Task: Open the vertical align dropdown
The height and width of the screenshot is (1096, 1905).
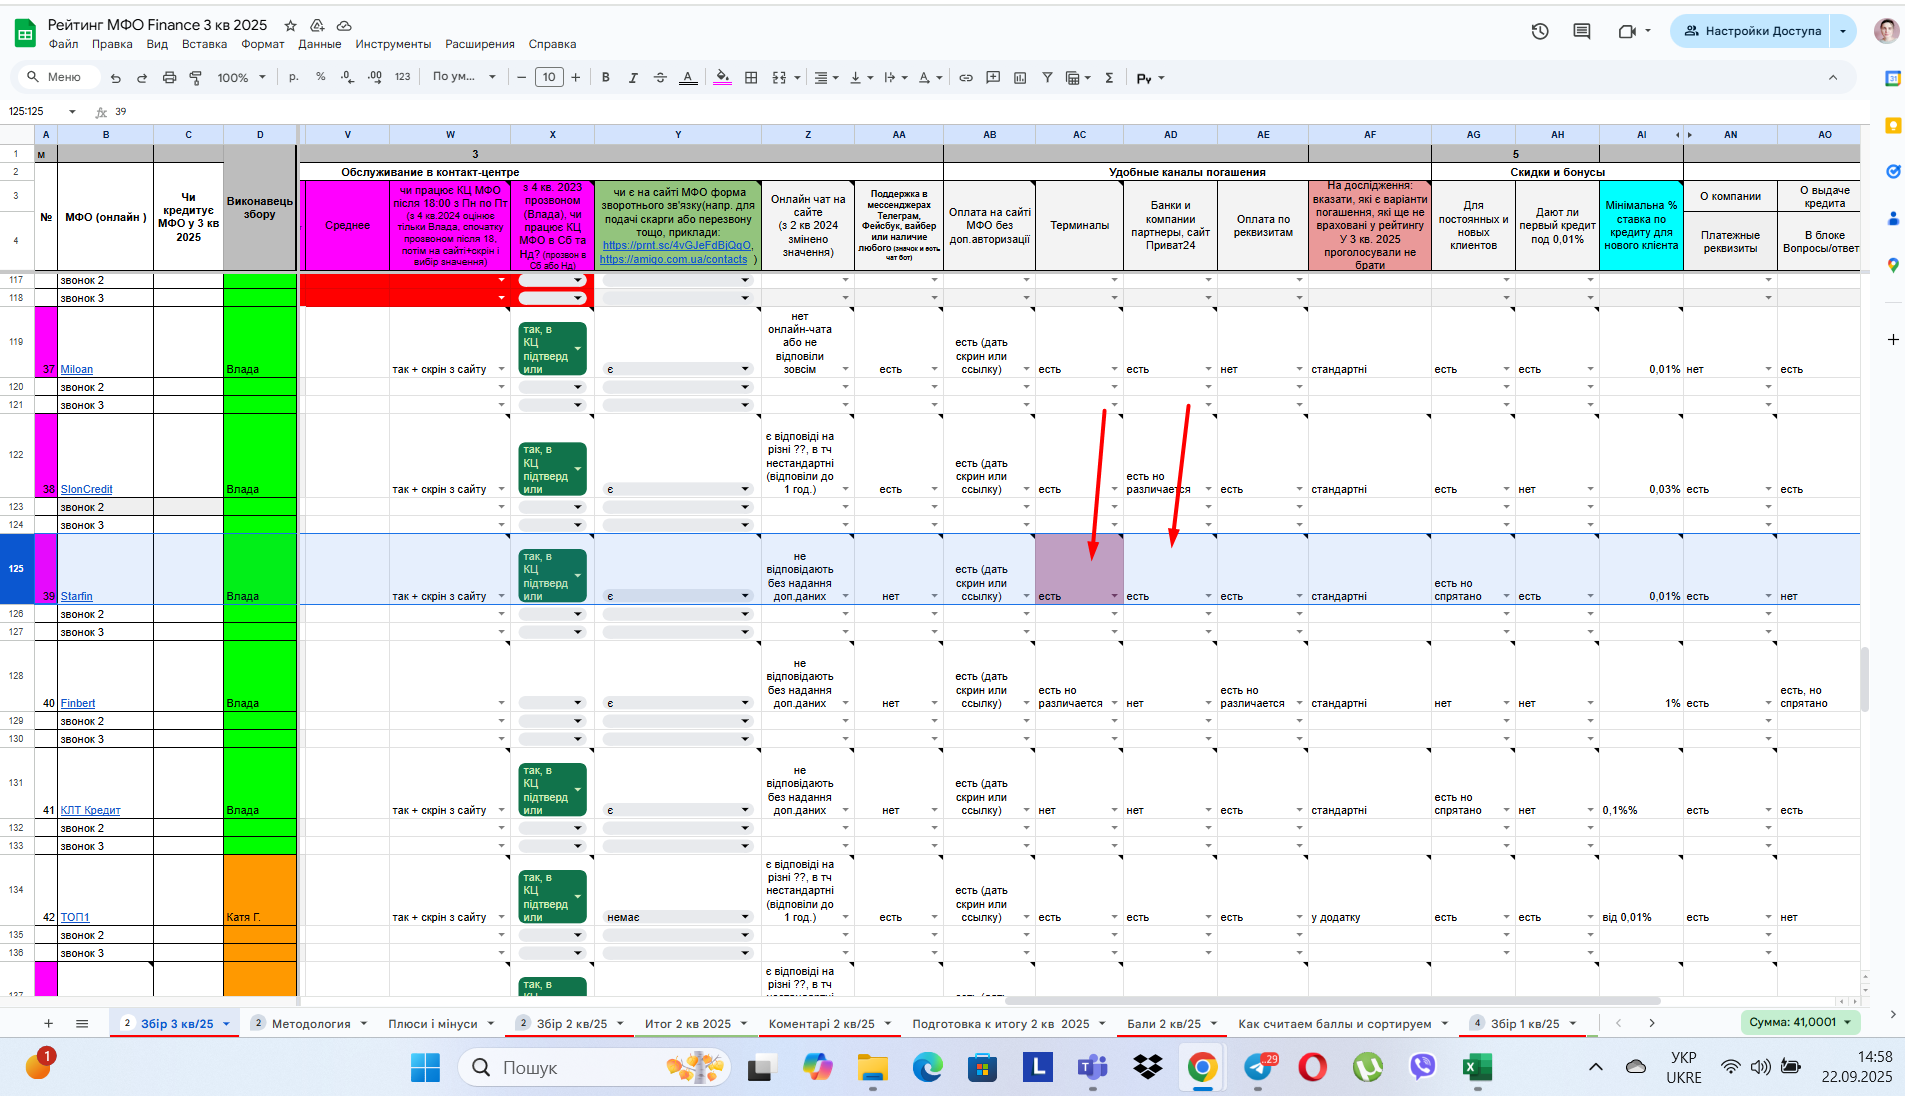Action: [x=861, y=77]
